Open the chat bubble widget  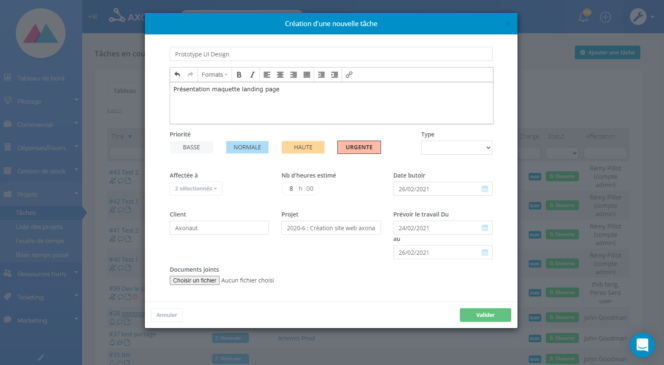coord(642,345)
